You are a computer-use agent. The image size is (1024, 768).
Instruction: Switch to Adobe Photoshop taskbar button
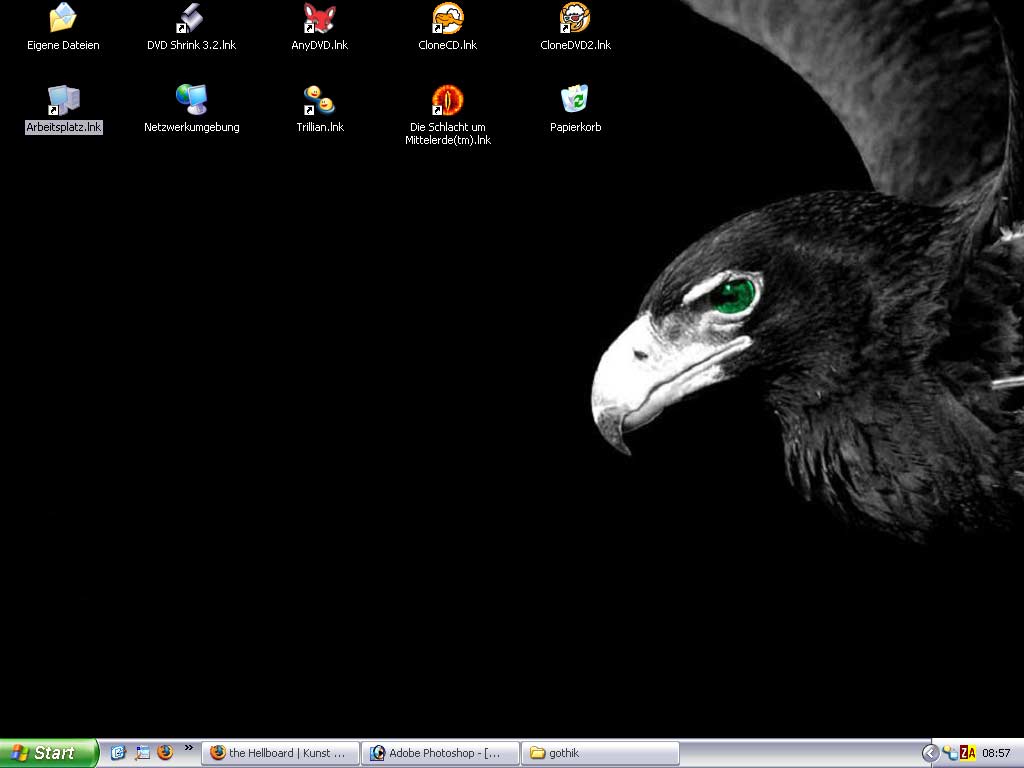coord(440,753)
